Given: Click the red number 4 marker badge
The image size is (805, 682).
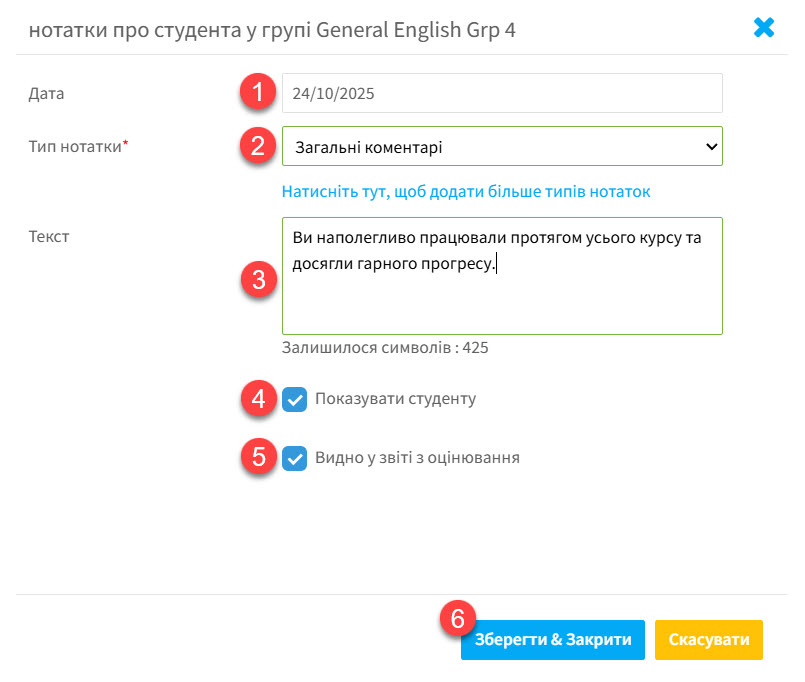Looking at the screenshot, I should pyautogui.click(x=257, y=399).
